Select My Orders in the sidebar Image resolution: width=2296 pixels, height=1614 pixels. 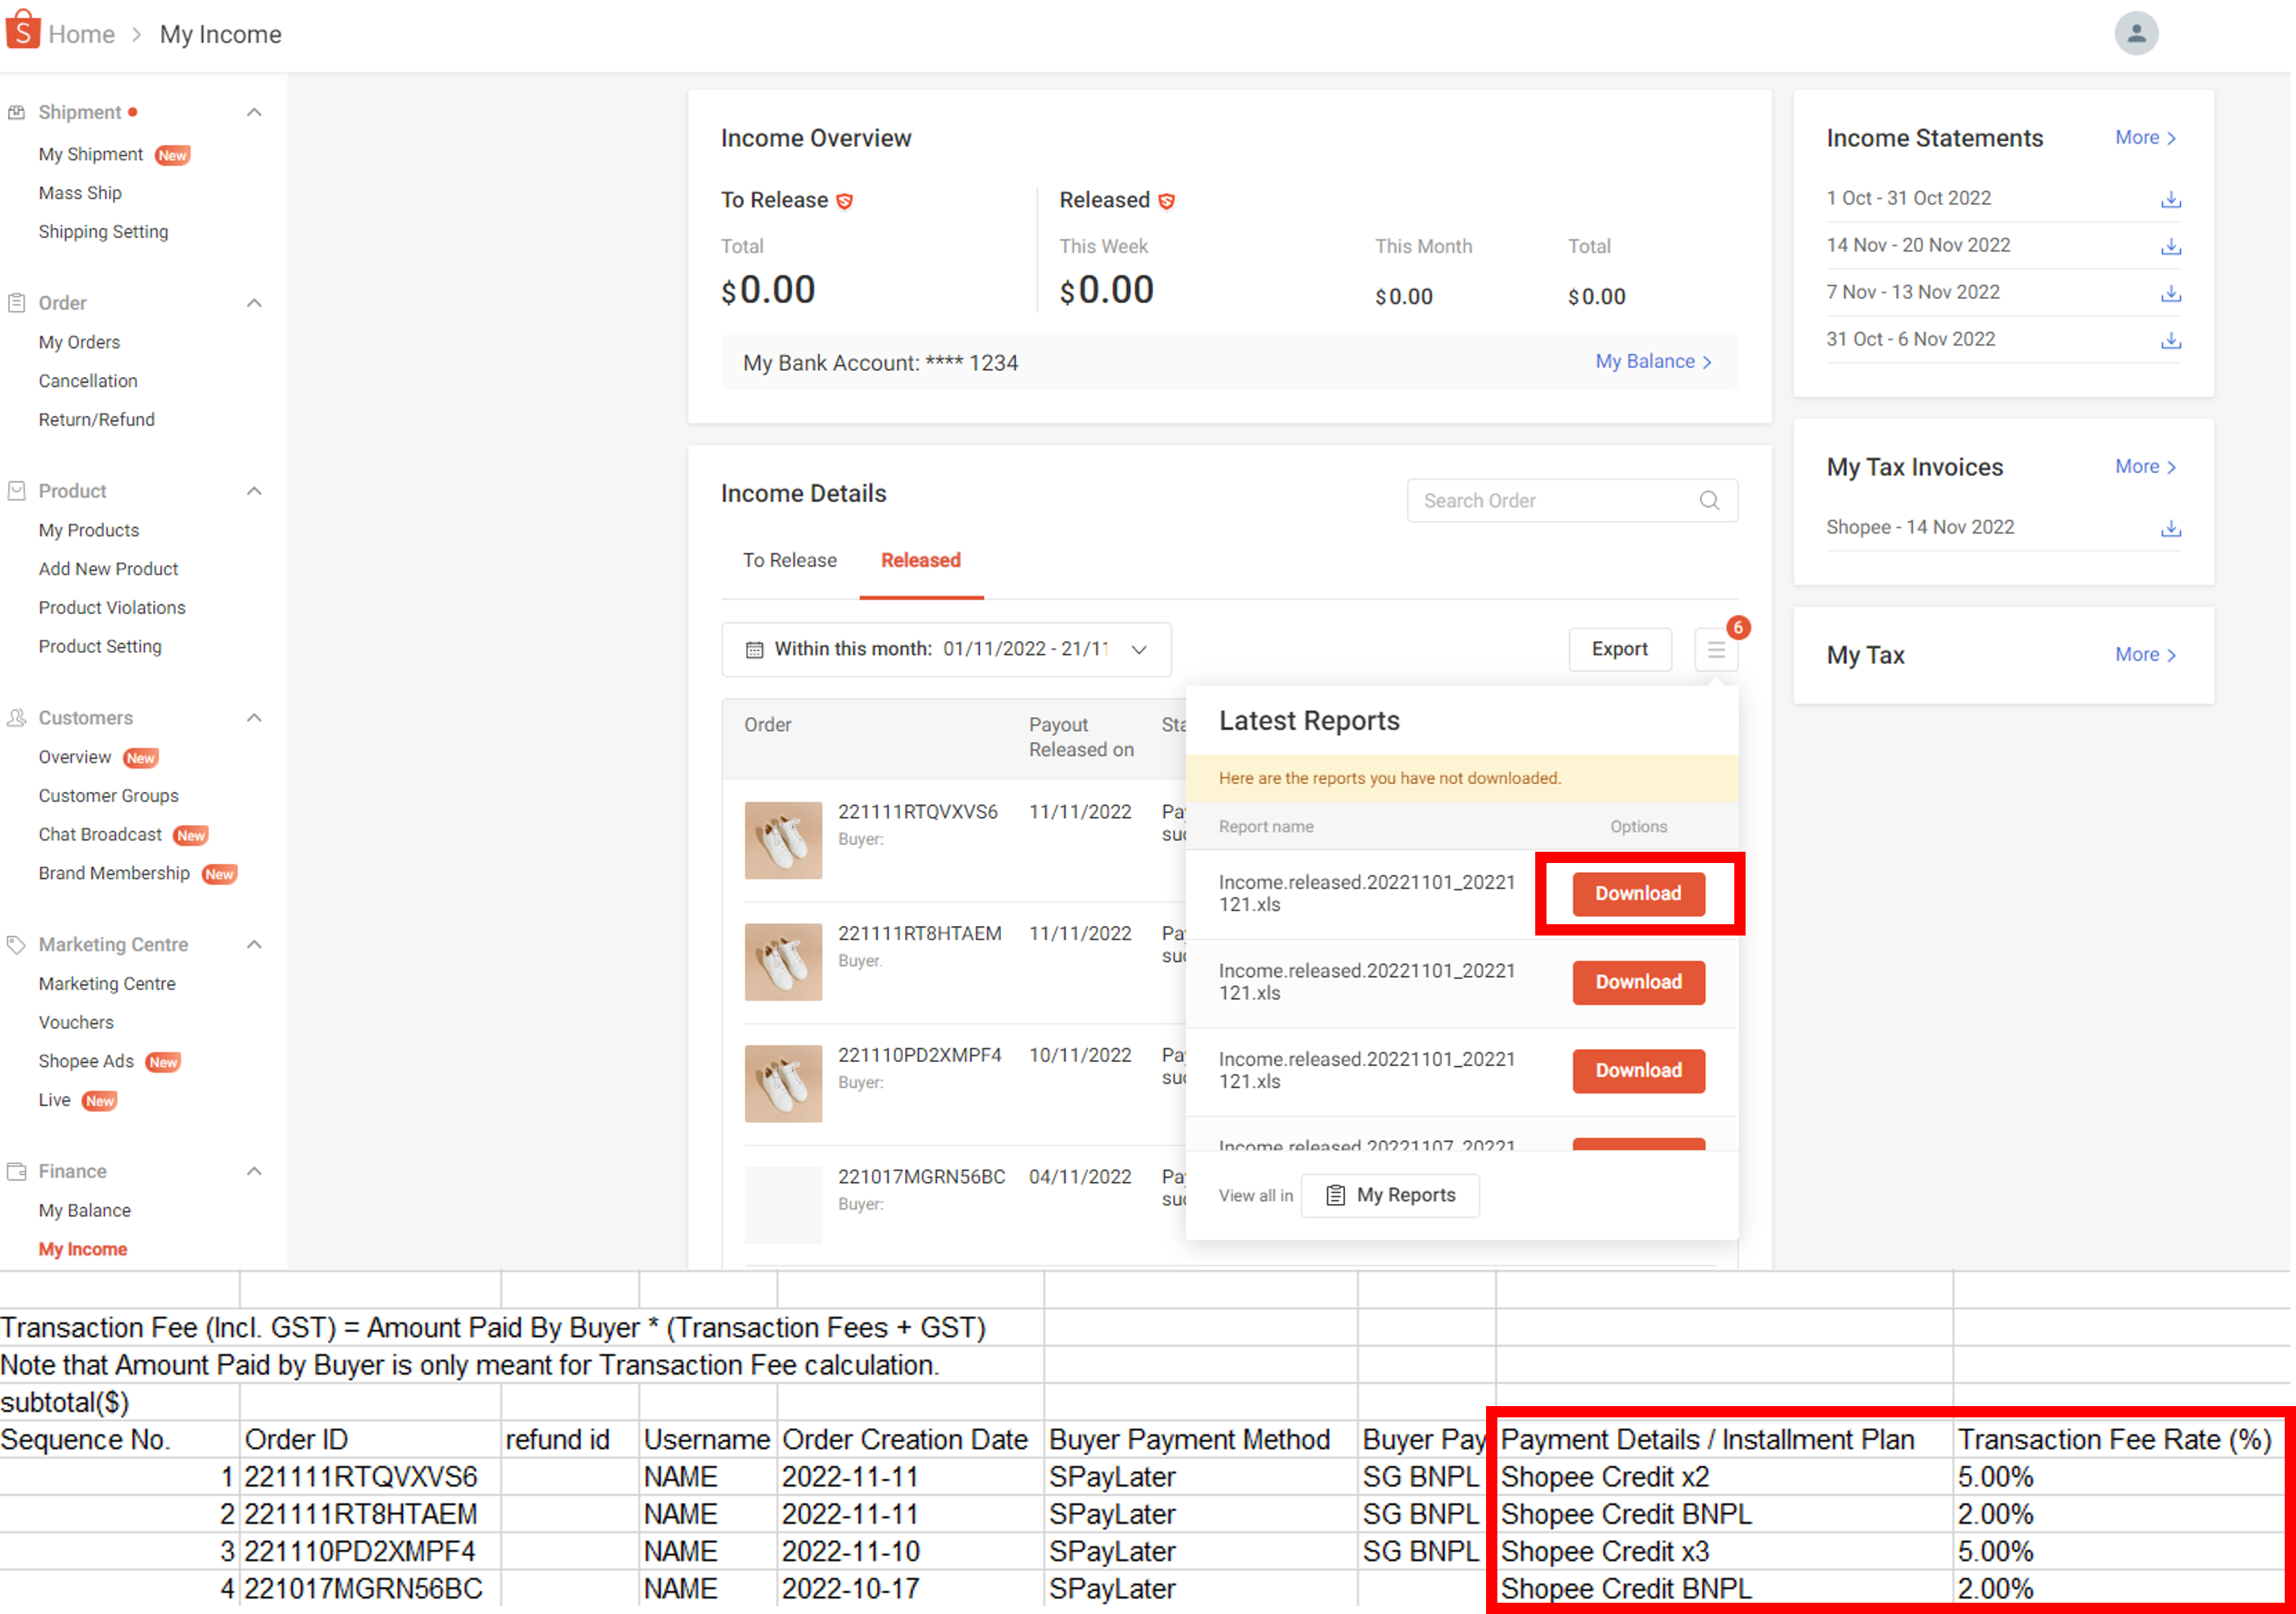click(x=79, y=341)
